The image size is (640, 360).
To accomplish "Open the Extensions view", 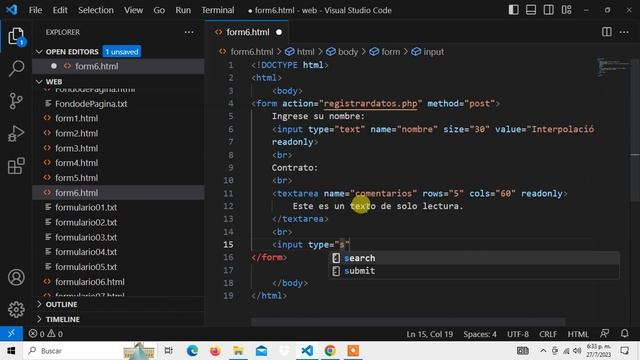I will 16,166.
